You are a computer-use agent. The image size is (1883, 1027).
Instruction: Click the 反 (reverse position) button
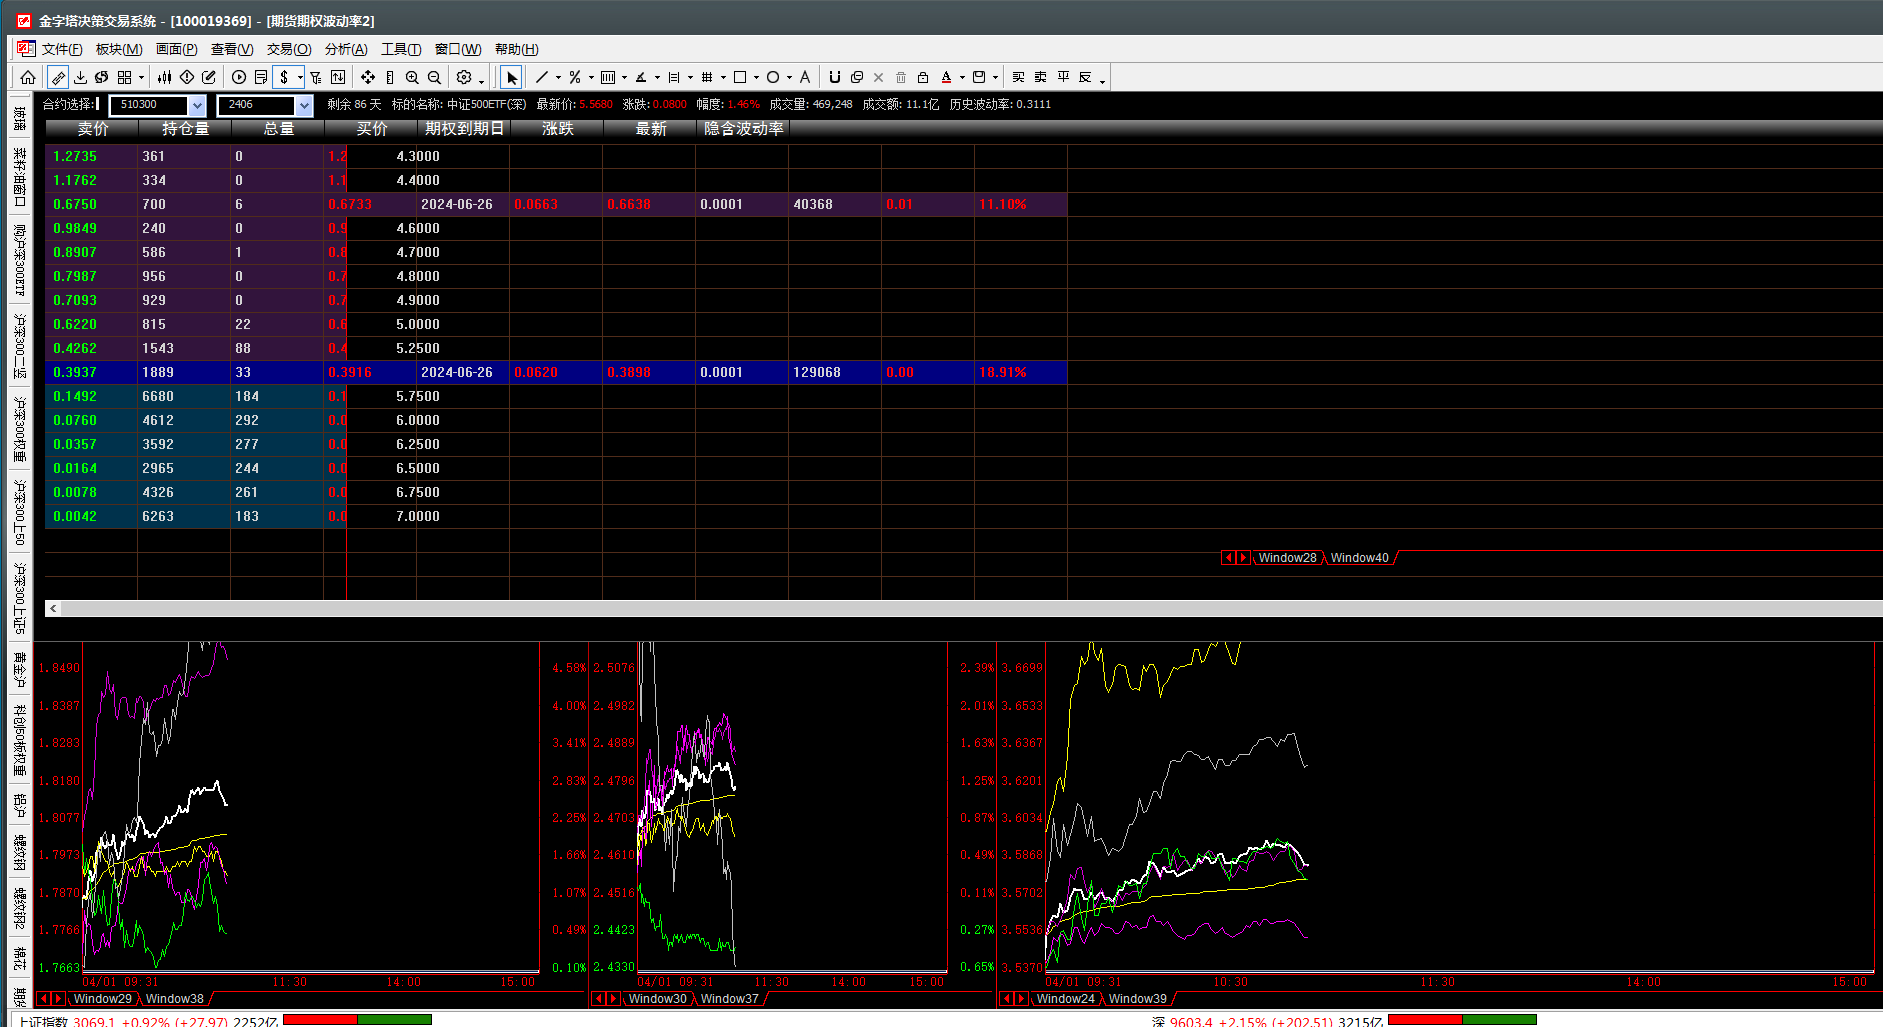click(x=1085, y=77)
